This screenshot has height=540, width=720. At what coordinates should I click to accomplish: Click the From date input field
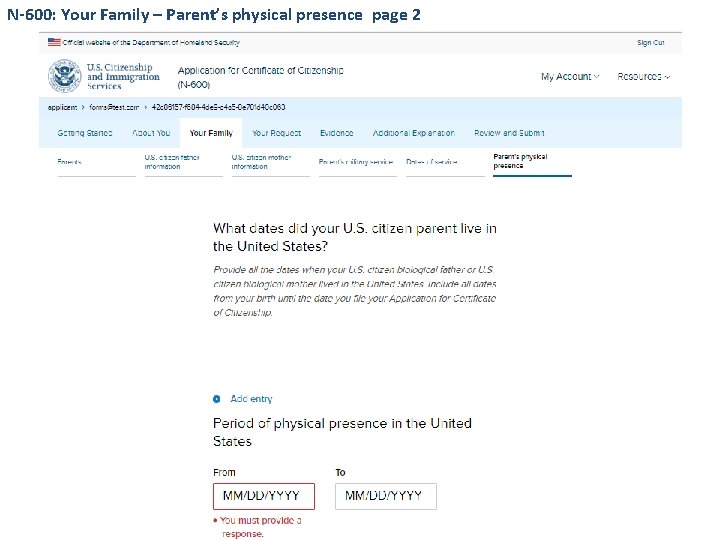point(263,496)
